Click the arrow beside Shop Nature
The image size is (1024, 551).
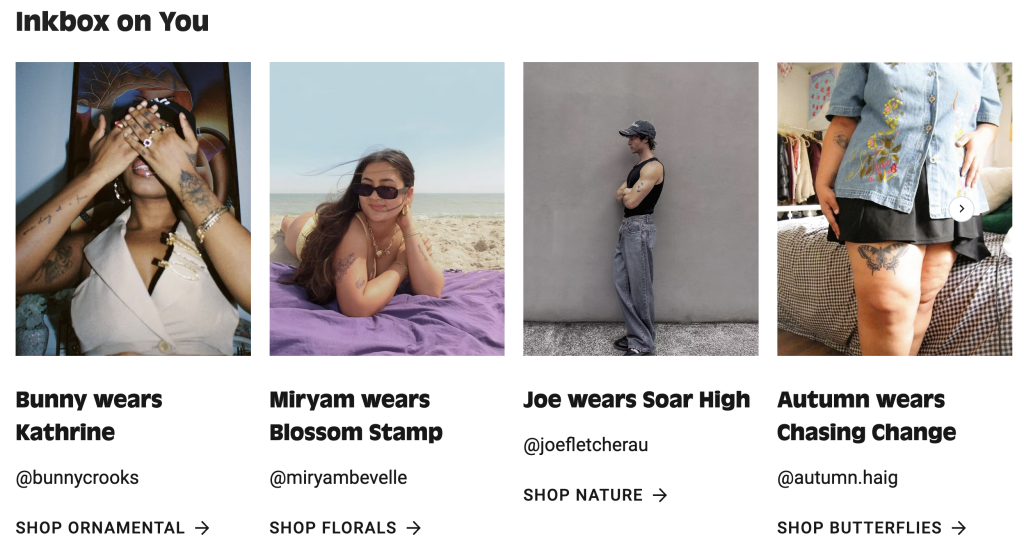pyautogui.click(x=659, y=495)
